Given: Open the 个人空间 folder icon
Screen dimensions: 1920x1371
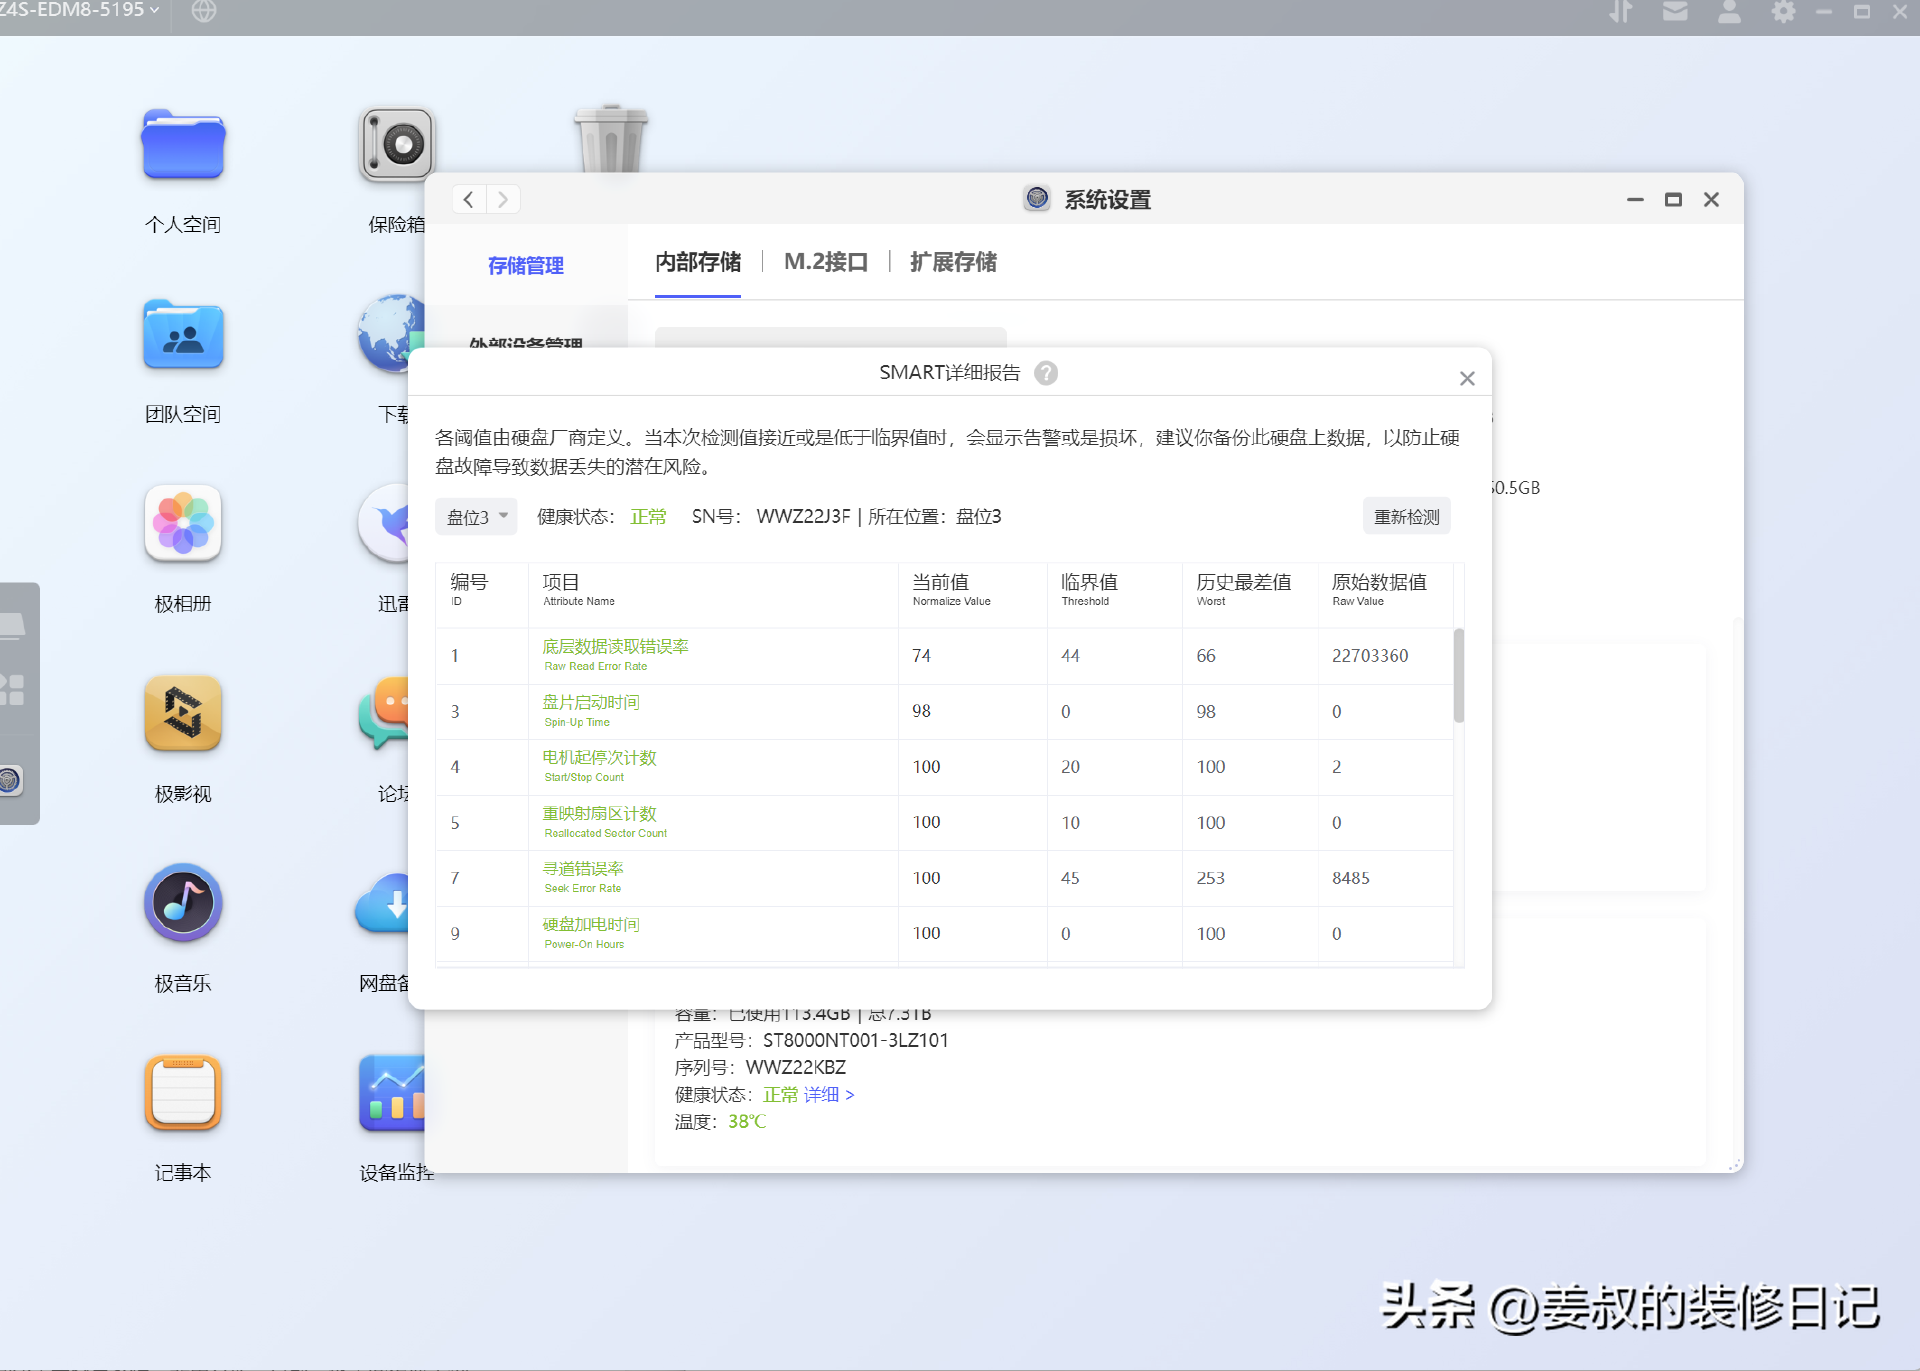Looking at the screenshot, I should pyautogui.click(x=183, y=146).
